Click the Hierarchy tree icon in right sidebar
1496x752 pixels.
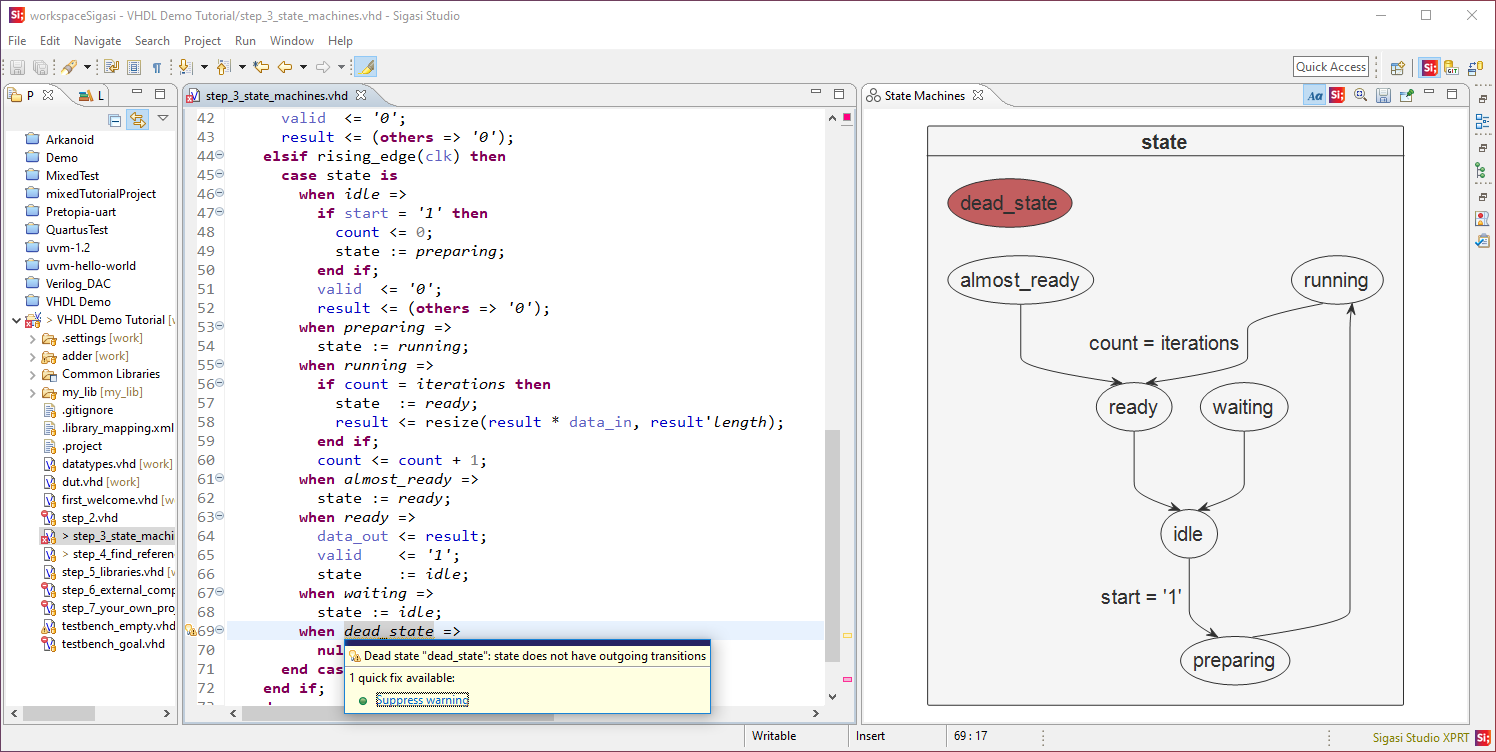click(x=1482, y=171)
